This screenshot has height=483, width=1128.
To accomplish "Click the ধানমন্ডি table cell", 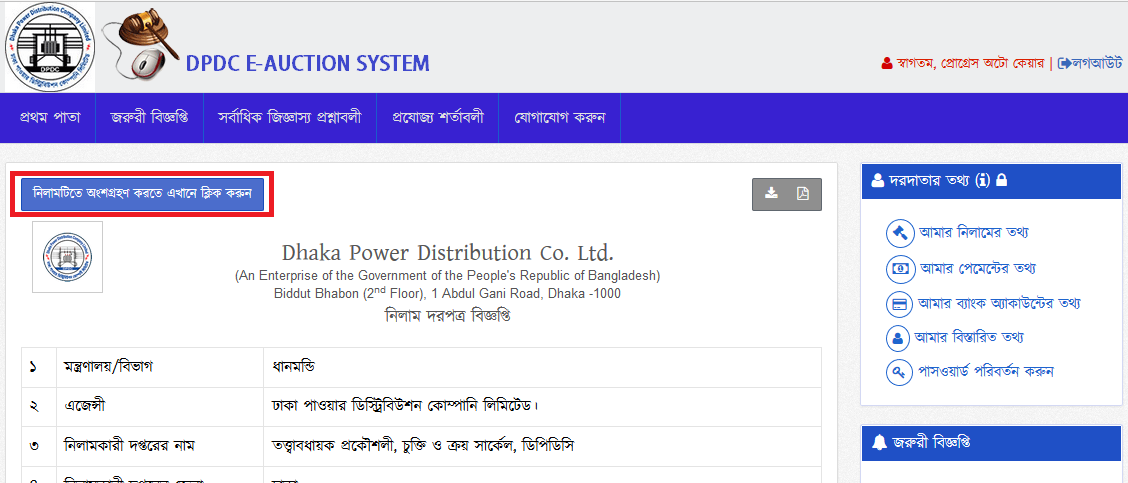I will click(542, 367).
